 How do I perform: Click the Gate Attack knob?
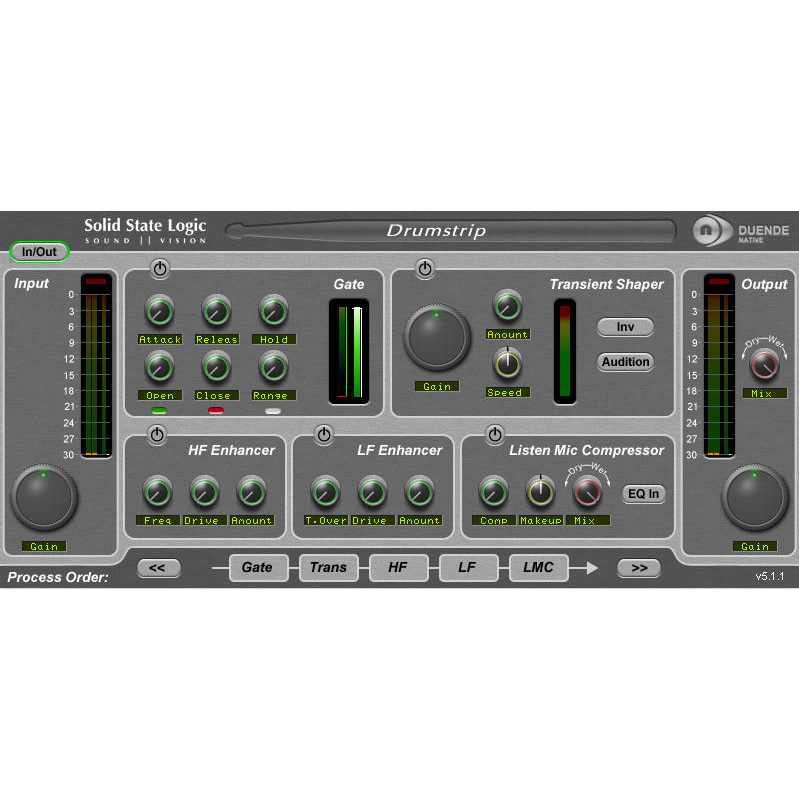(x=159, y=311)
